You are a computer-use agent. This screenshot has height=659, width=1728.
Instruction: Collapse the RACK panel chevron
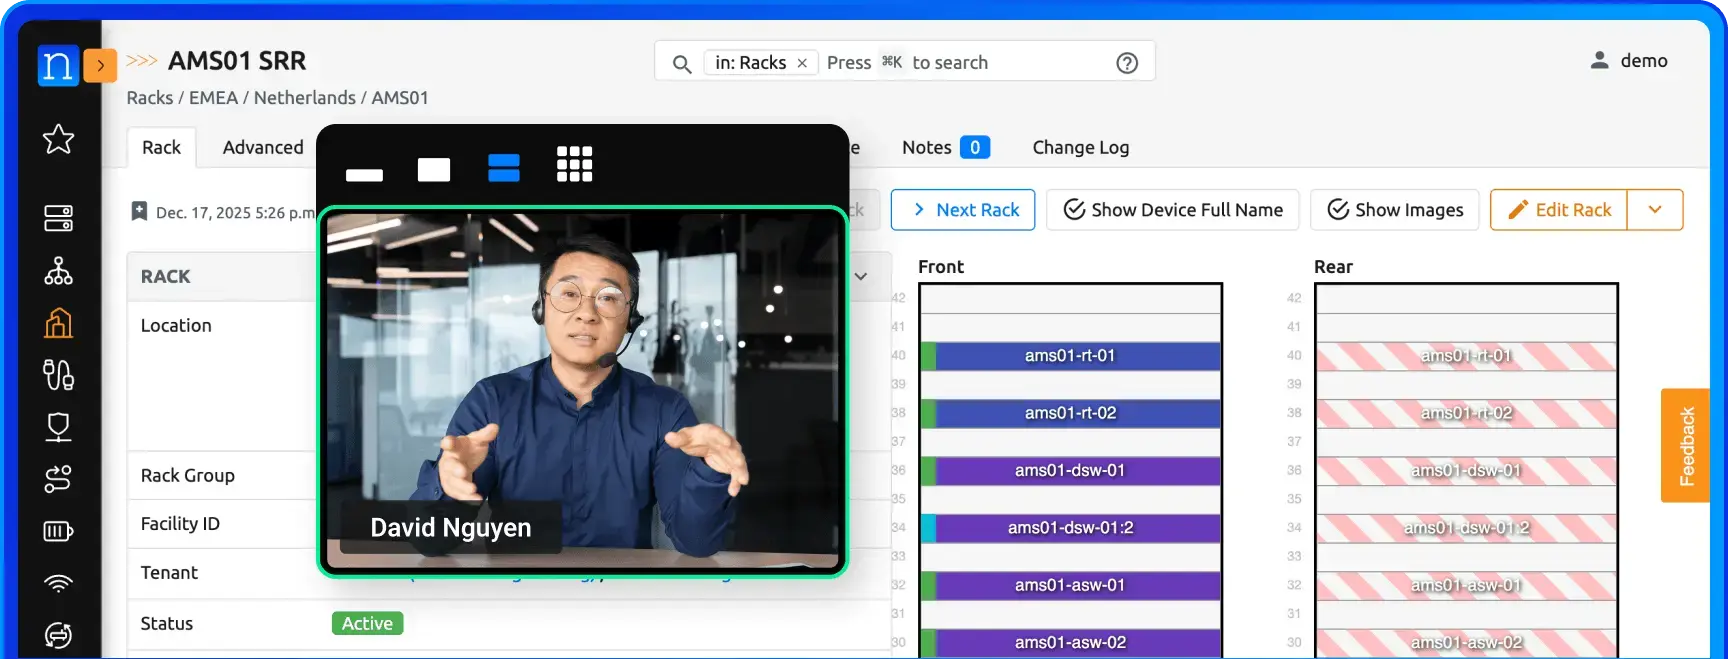(861, 276)
